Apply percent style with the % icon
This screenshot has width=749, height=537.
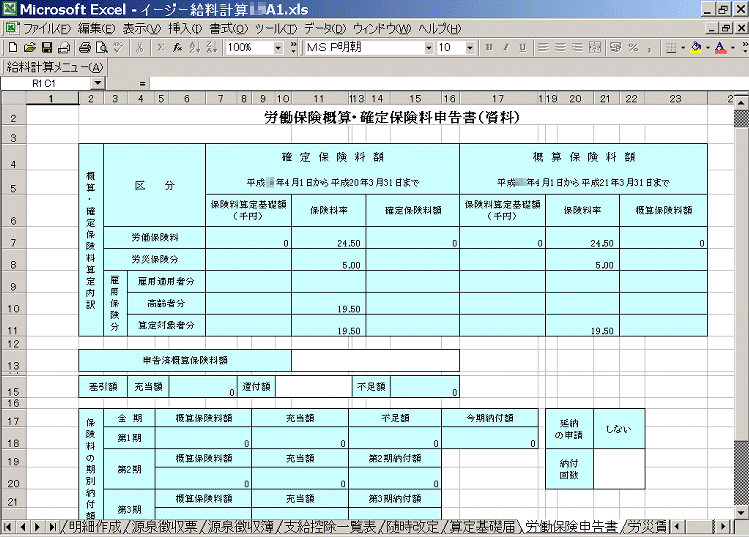634,47
